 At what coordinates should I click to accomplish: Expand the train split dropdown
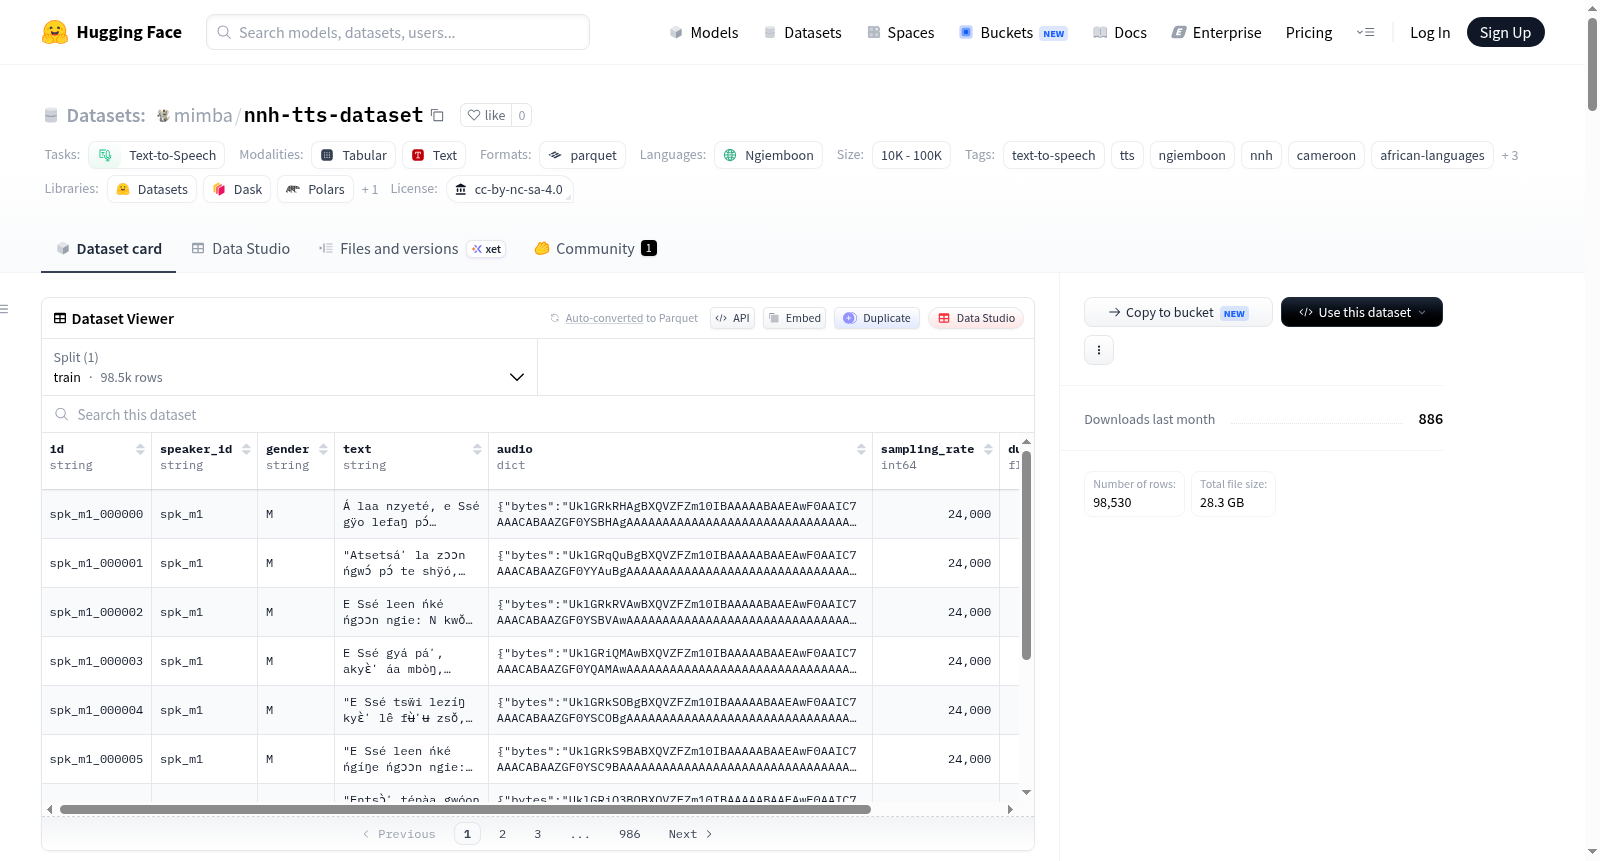(289, 367)
